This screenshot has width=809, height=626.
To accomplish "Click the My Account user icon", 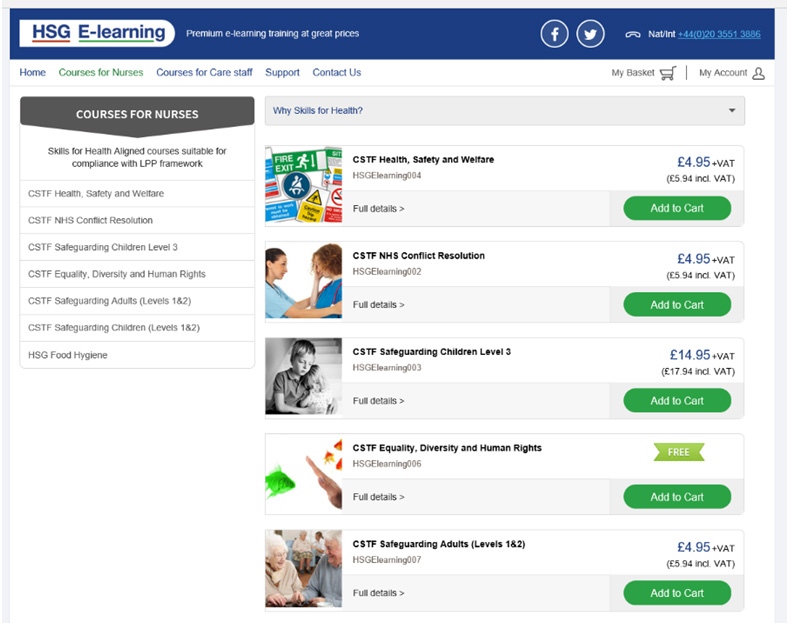I will (x=758, y=73).
